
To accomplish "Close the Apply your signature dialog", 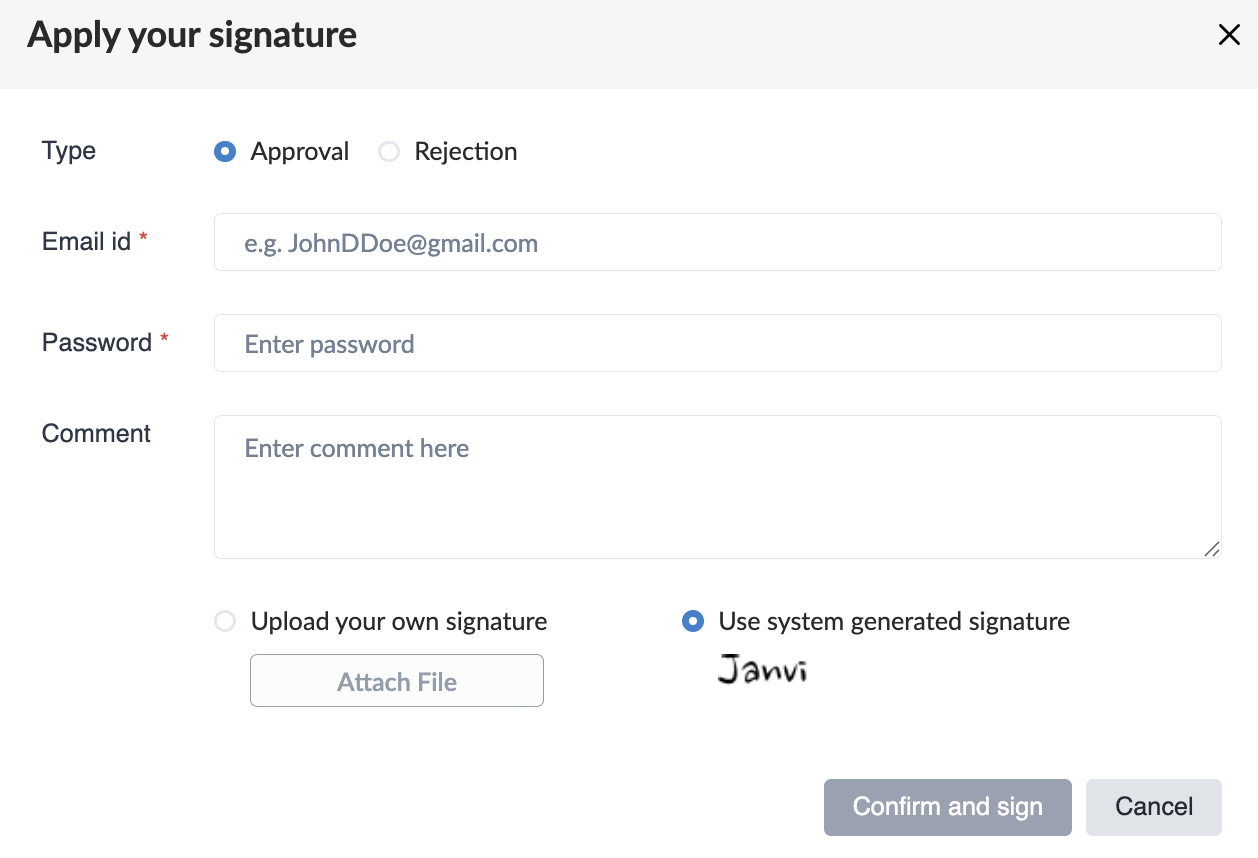I will (x=1229, y=36).
